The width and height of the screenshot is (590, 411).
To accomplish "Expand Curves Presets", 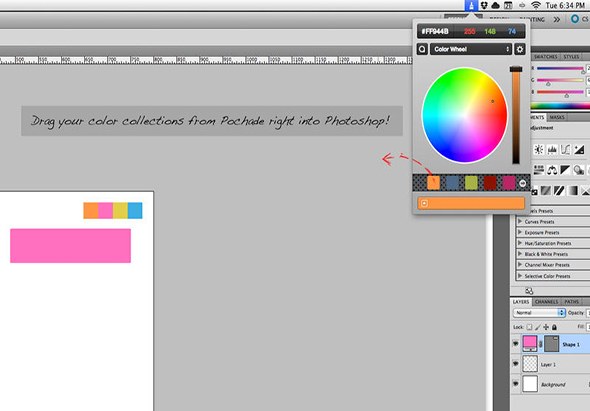I will (520, 221).
